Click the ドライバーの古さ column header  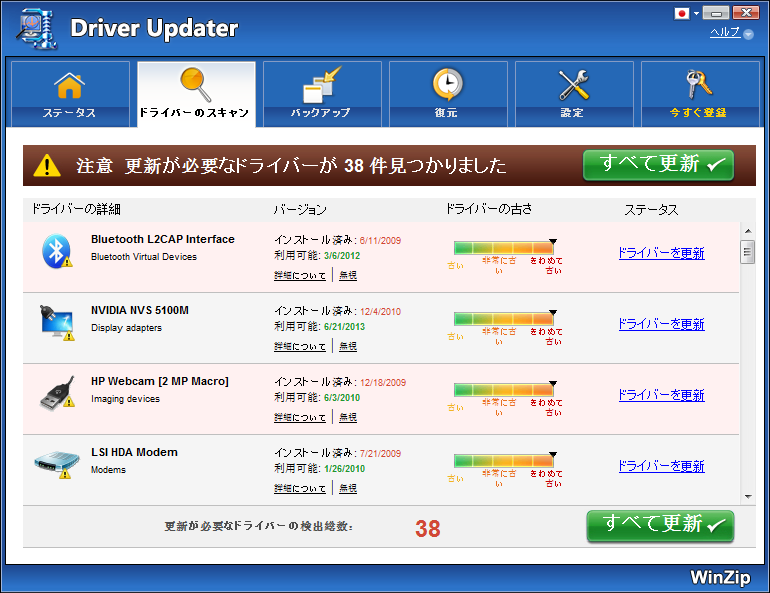[489, 209]
